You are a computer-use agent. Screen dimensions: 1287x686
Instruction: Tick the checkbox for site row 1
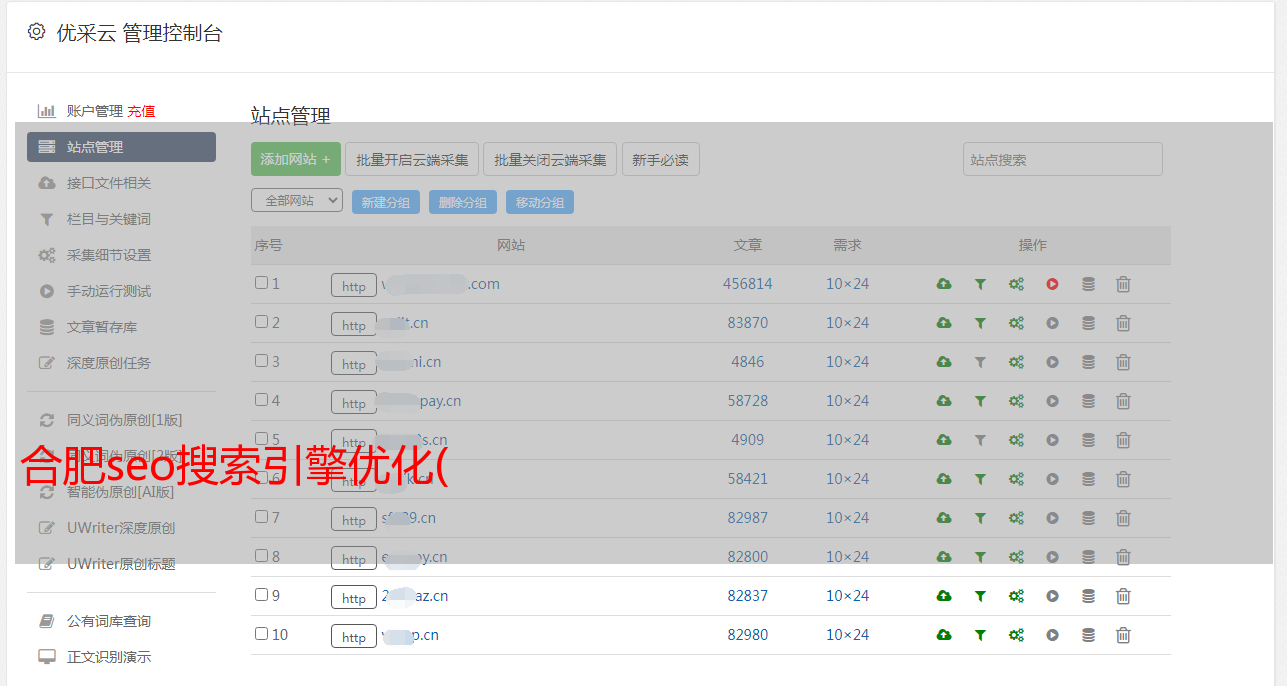261,283
